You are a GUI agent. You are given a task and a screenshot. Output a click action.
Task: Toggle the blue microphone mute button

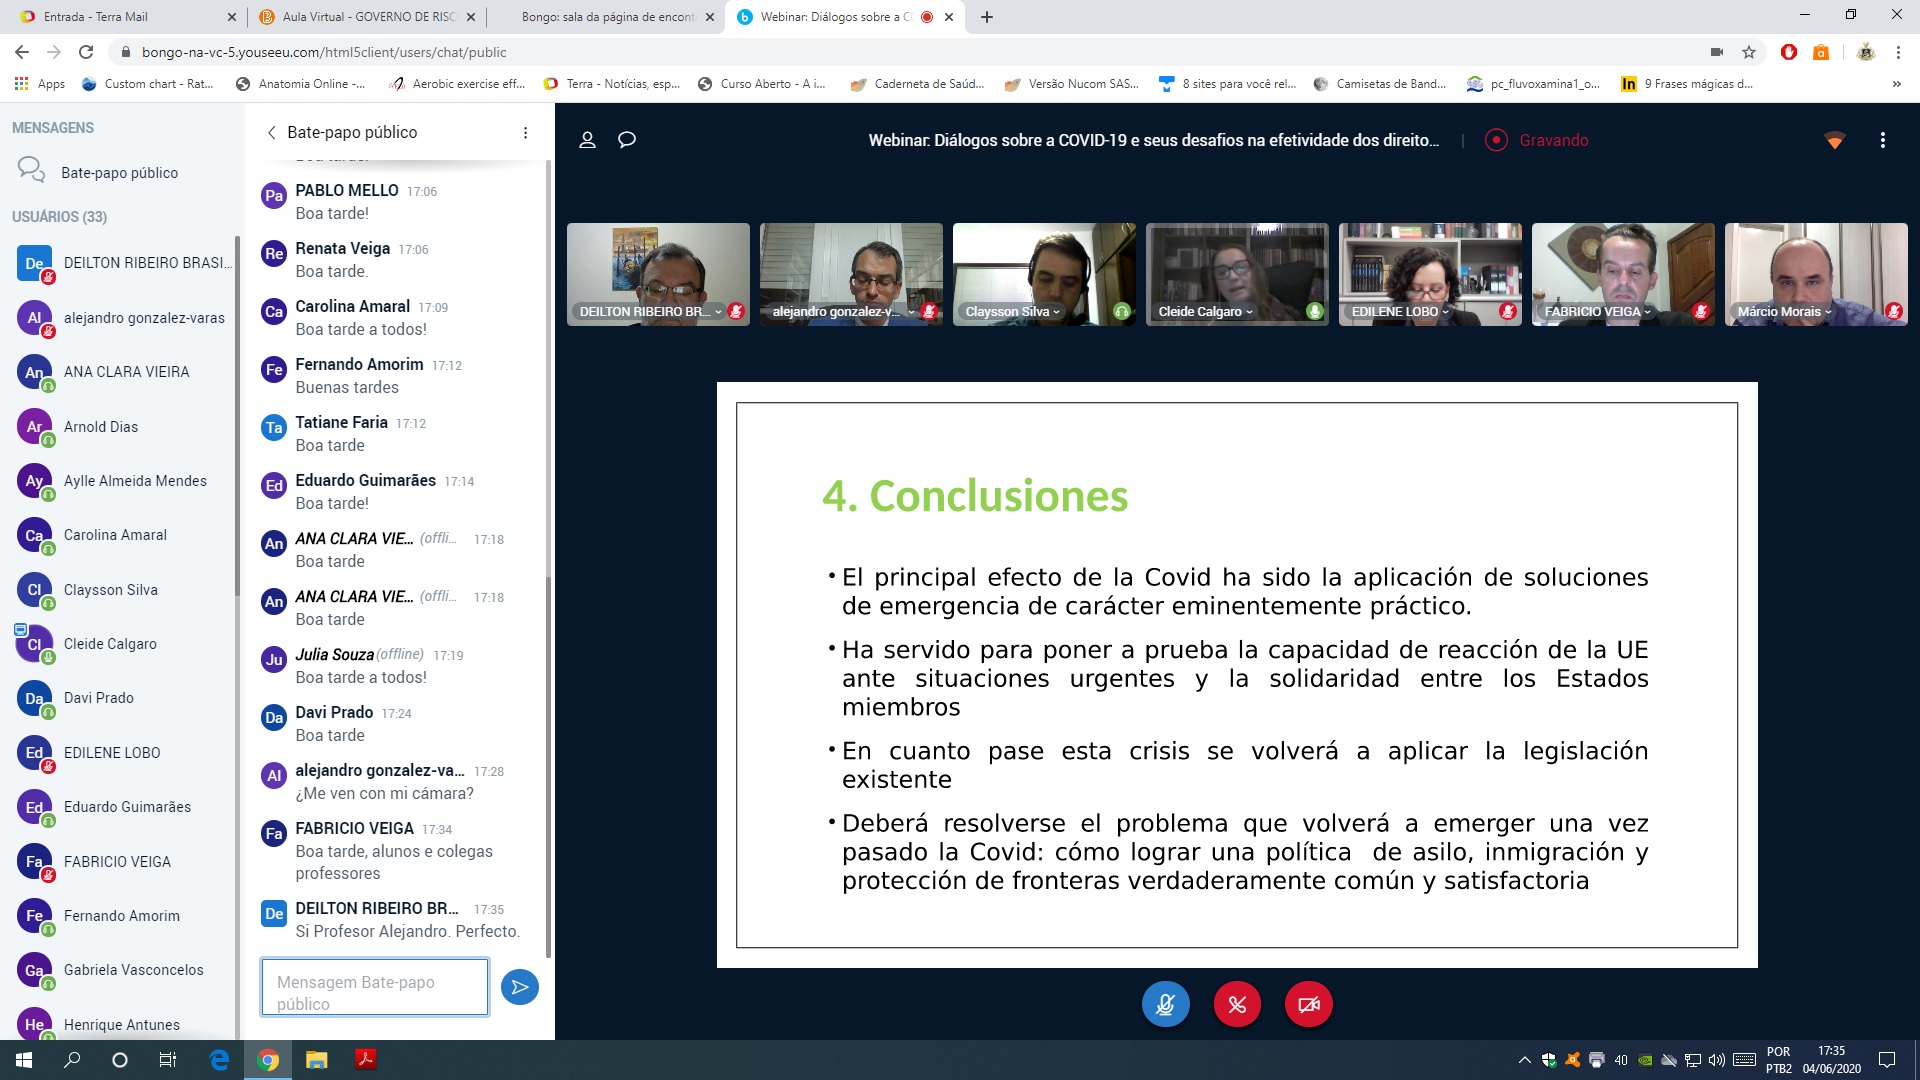pos(1165,1005)
